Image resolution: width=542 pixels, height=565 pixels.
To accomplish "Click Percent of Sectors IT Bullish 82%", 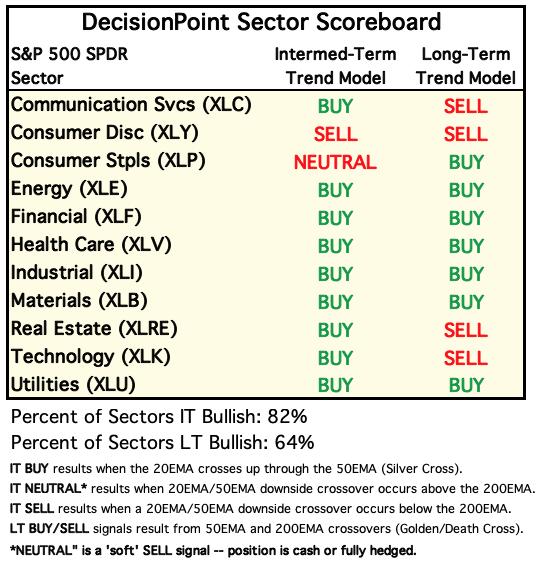I will click(159, 417).
